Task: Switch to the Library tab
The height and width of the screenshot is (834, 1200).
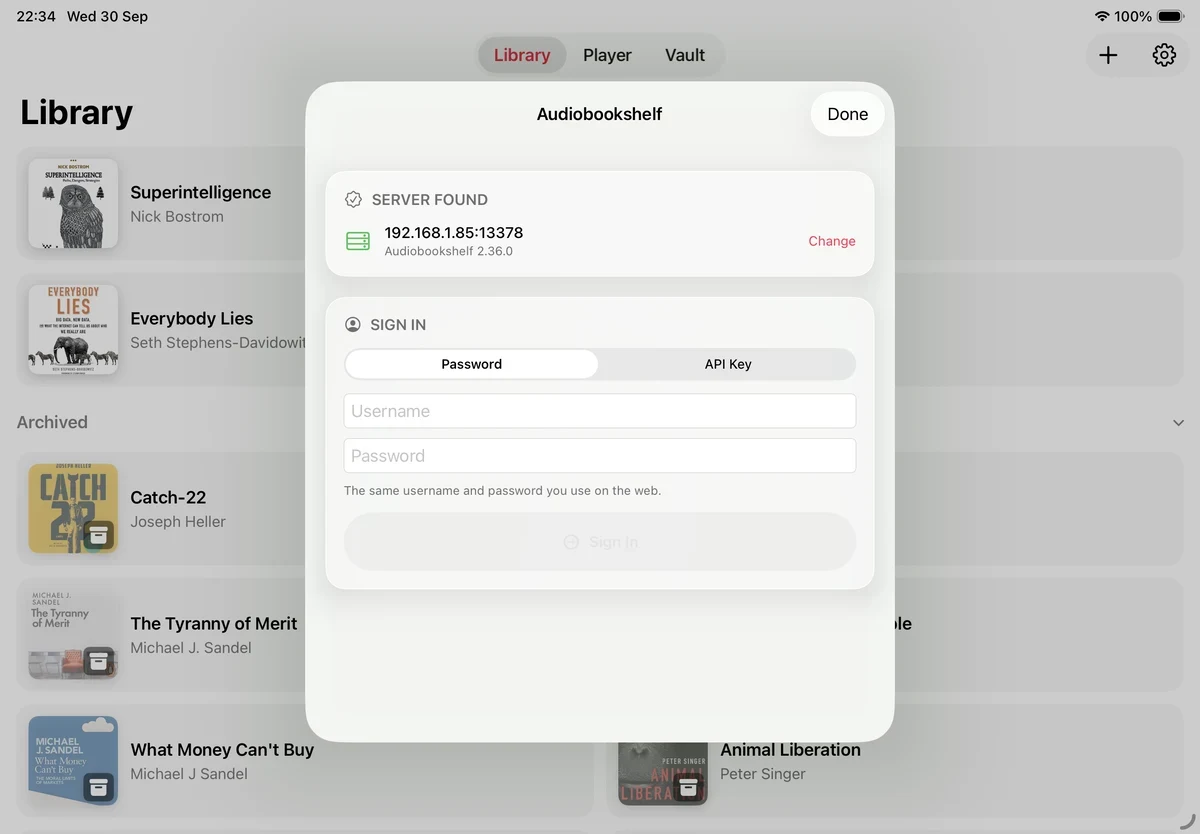Action: click(522, 55)
